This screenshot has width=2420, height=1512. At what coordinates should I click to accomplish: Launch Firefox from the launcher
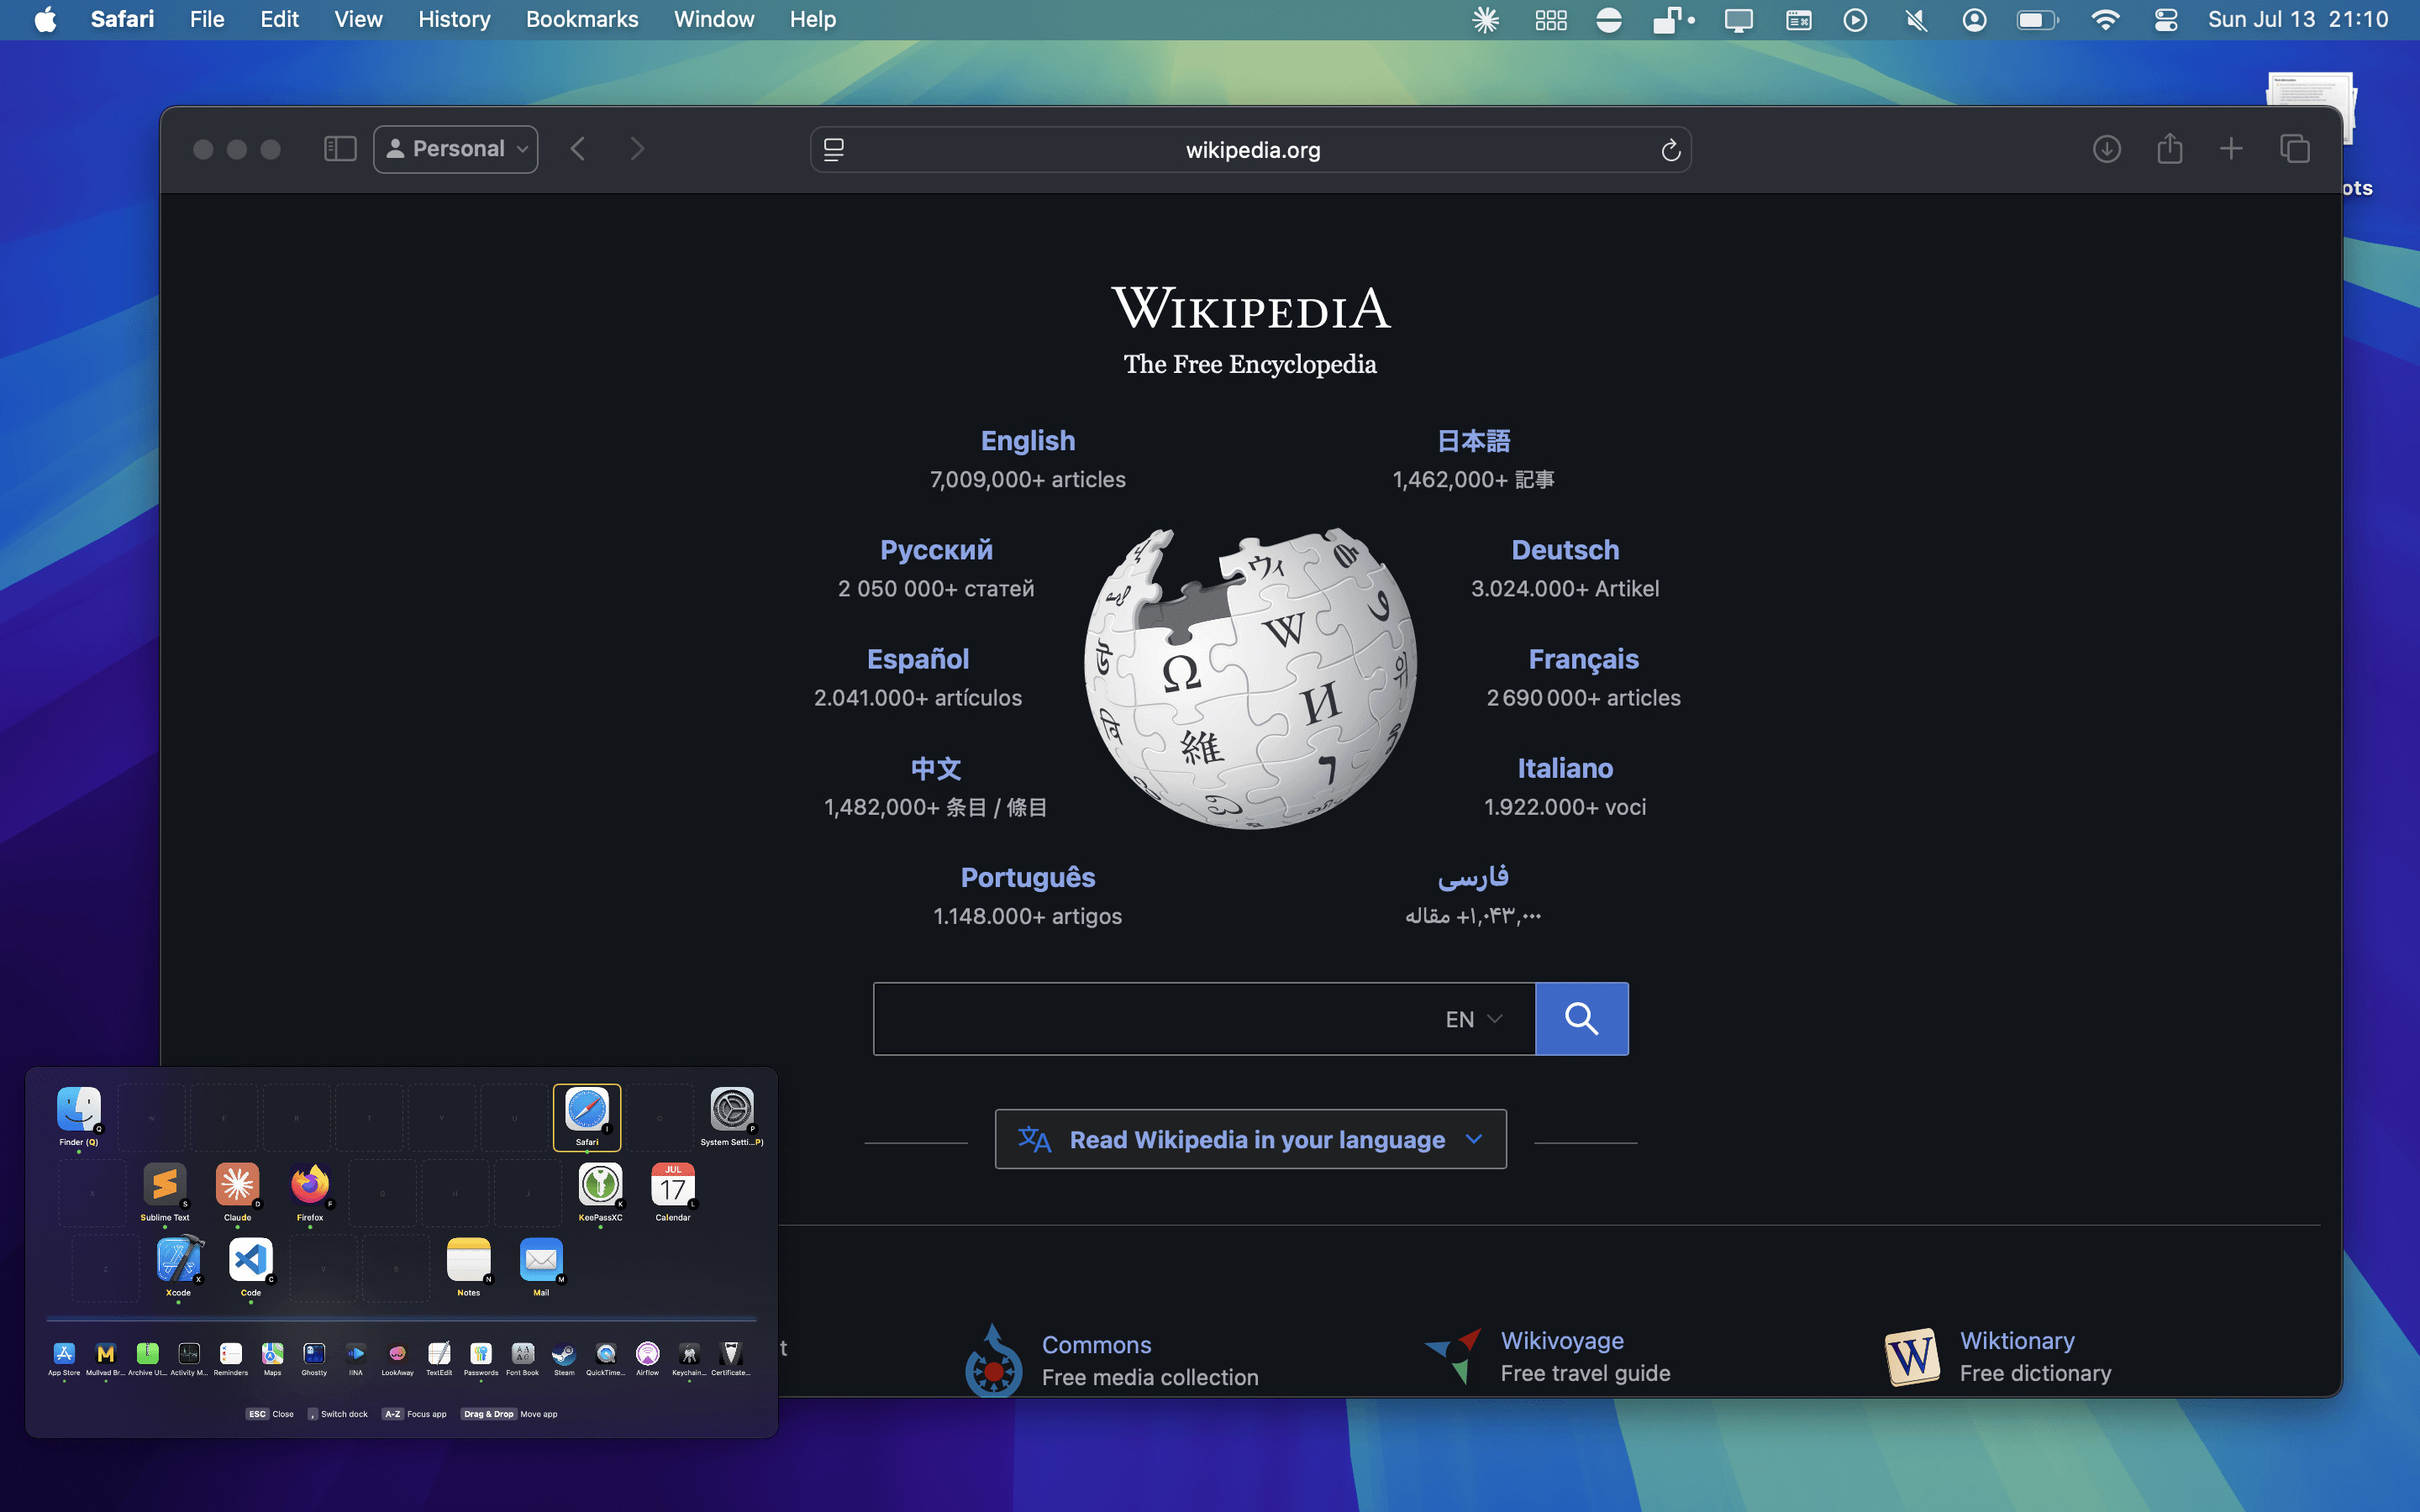[310, 1185]
